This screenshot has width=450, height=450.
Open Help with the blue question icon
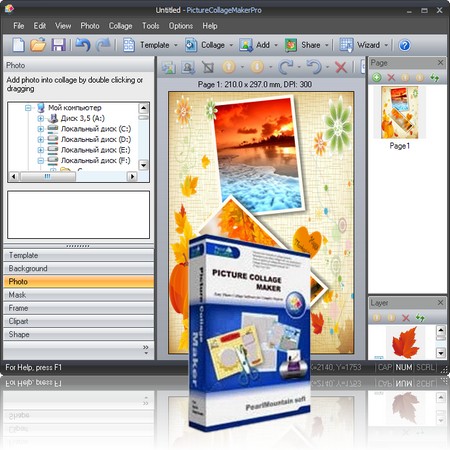coord(404,45)
